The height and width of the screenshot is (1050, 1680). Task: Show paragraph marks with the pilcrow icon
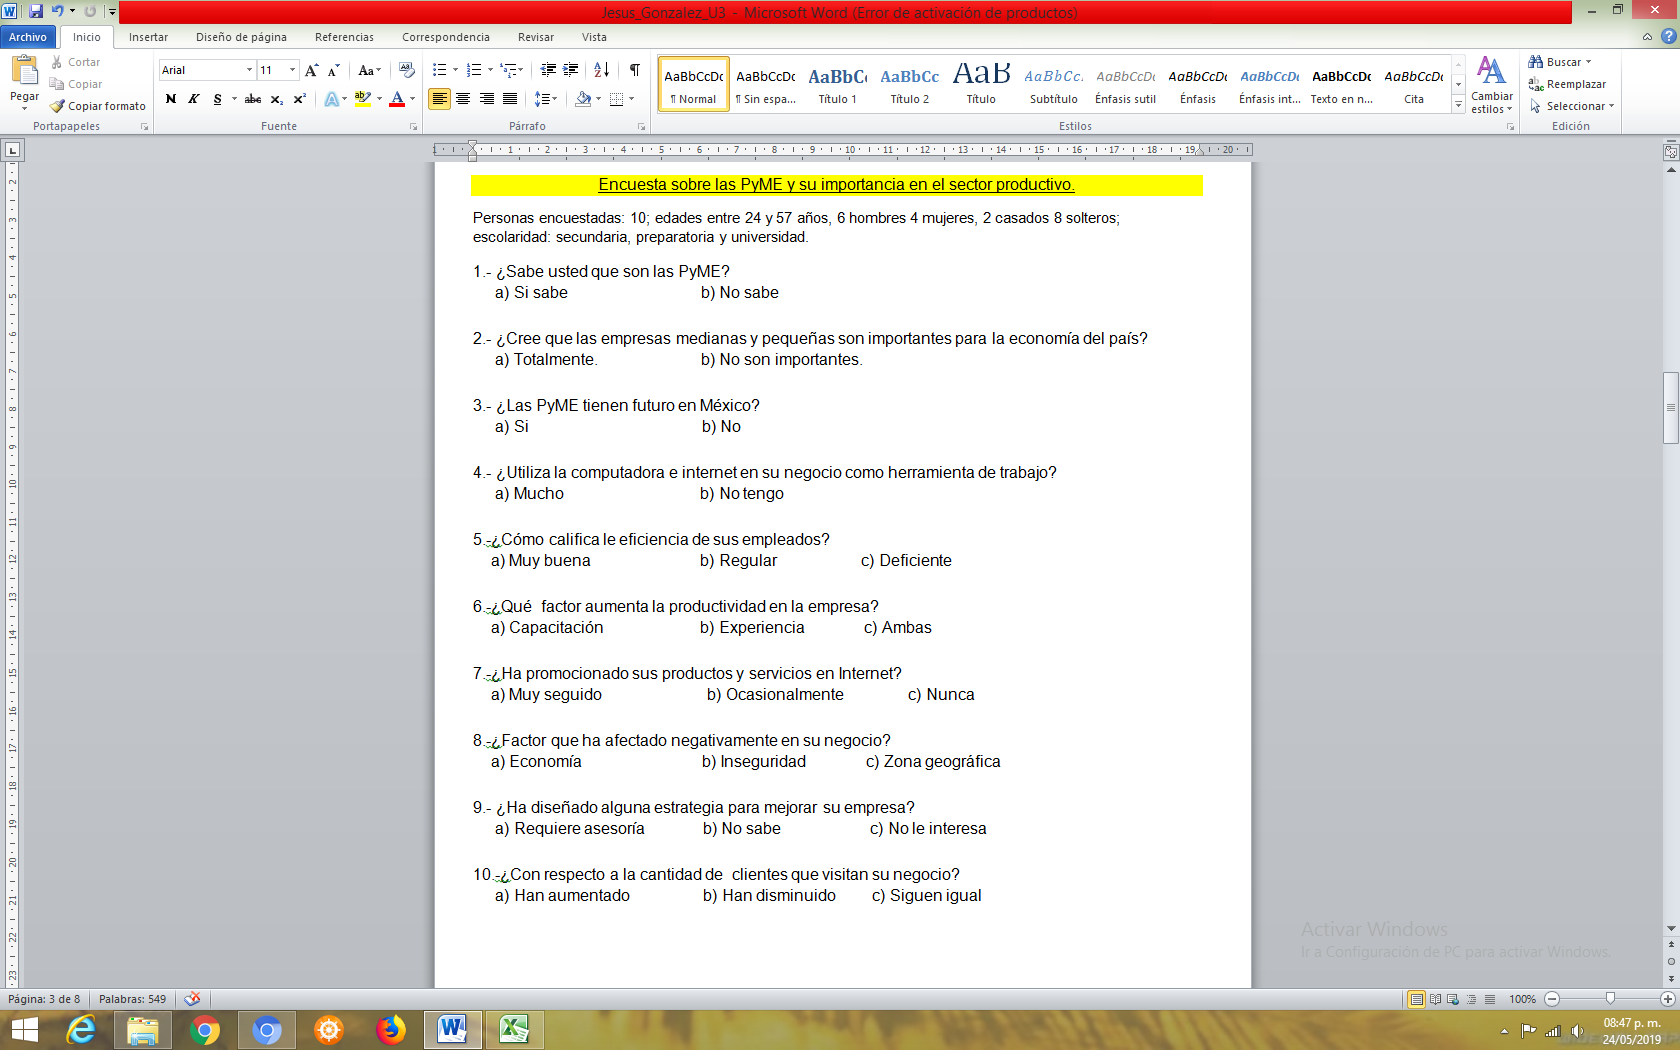point(634,70)
